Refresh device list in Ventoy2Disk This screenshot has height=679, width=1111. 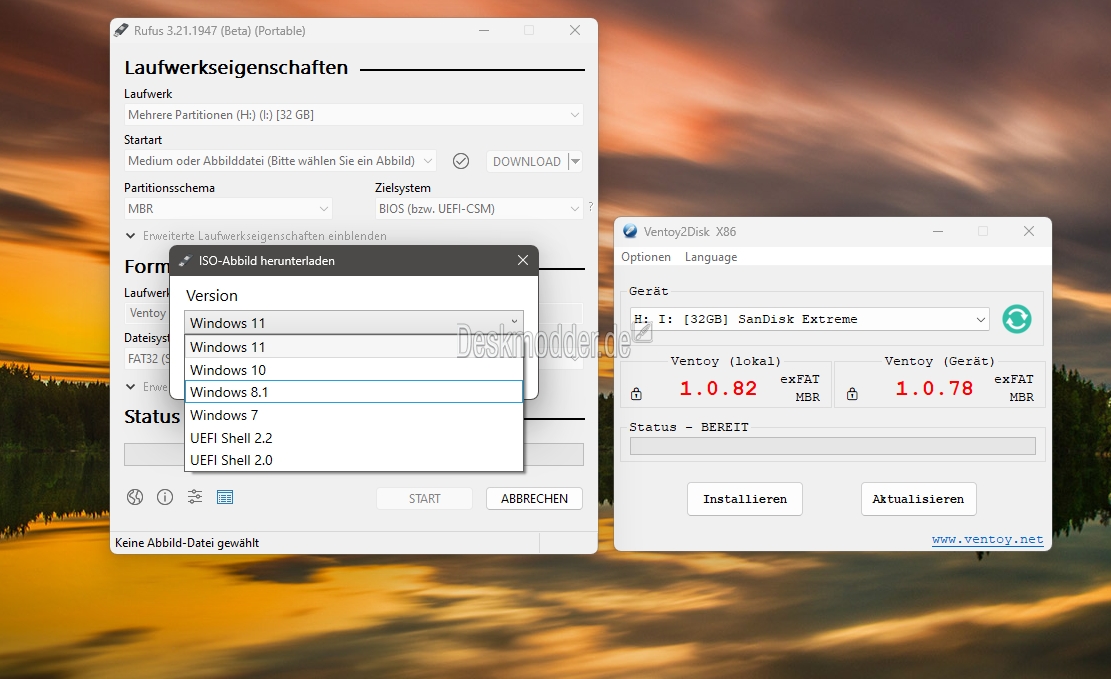[x=1017, y=319]
